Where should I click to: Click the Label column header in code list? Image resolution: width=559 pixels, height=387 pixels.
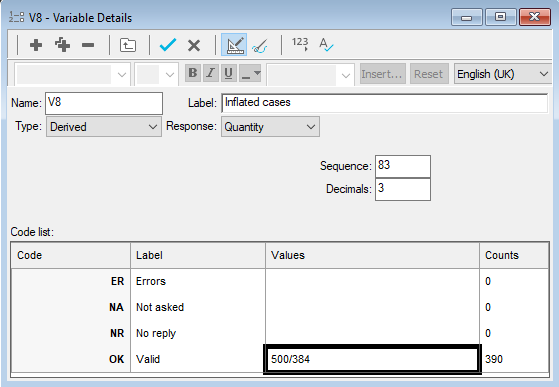pos(198,256)
